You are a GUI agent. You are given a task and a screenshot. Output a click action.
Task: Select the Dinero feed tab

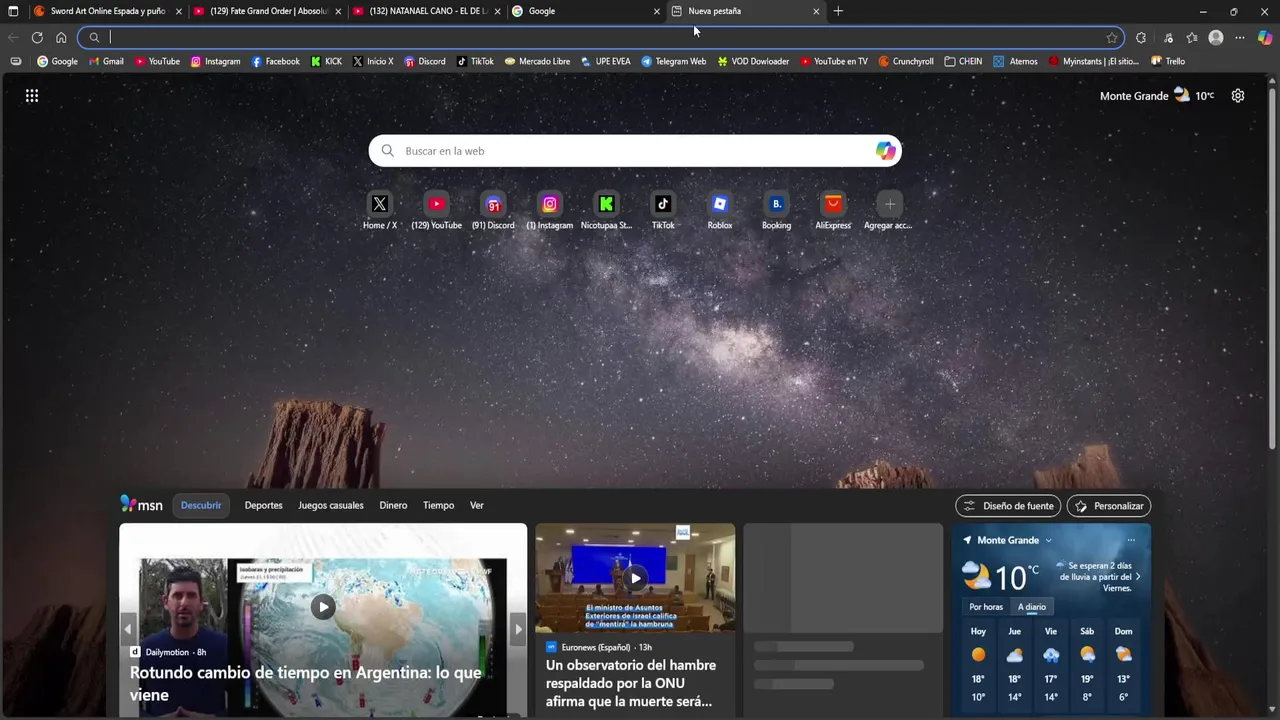tap(393, 505)
